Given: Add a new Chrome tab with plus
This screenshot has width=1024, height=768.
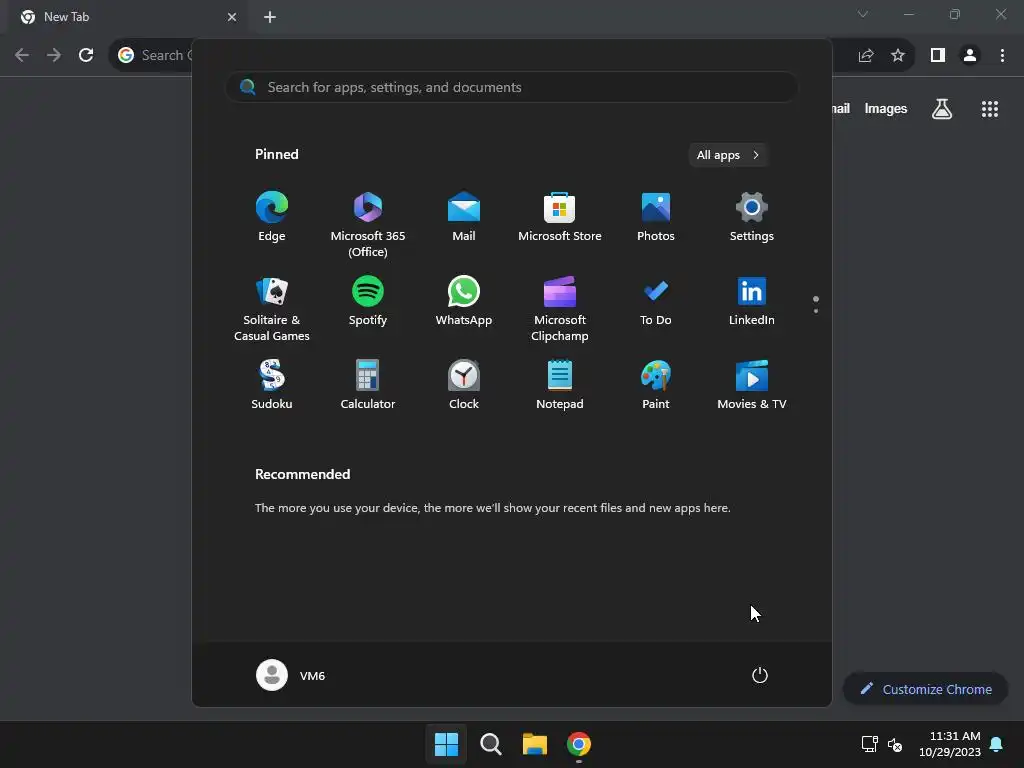Looking at the screenshot, I should click(270, 17).
